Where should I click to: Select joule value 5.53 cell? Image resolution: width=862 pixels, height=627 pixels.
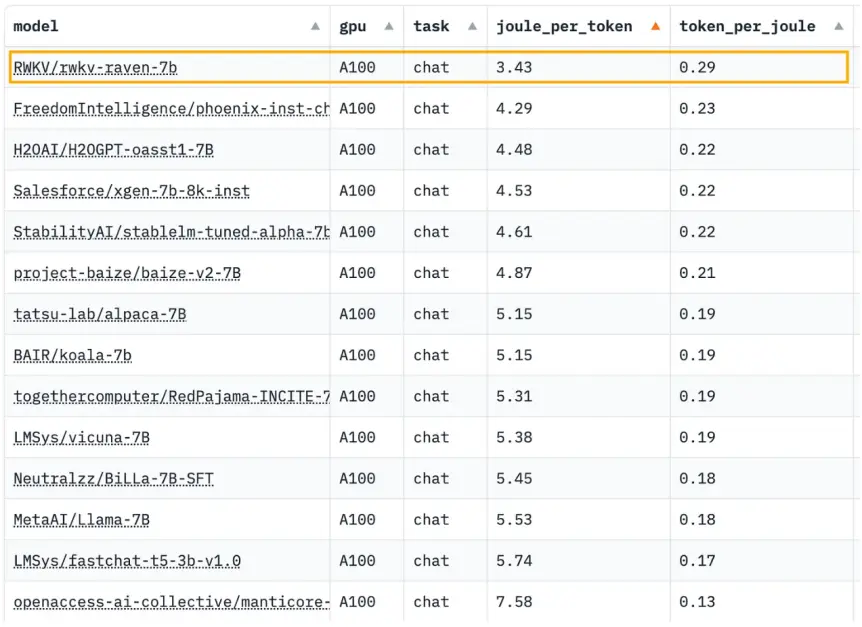tap(578, 520)
